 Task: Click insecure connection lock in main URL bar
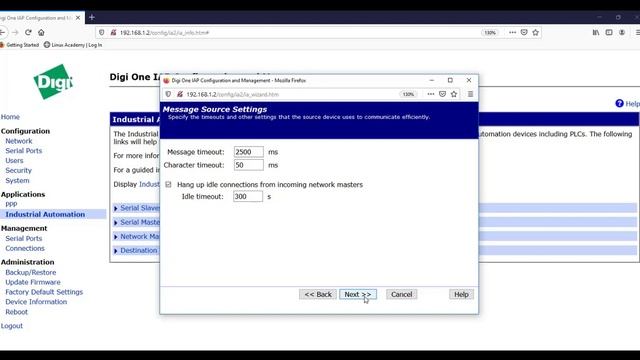pyautogui.click(x=113, y=32)
